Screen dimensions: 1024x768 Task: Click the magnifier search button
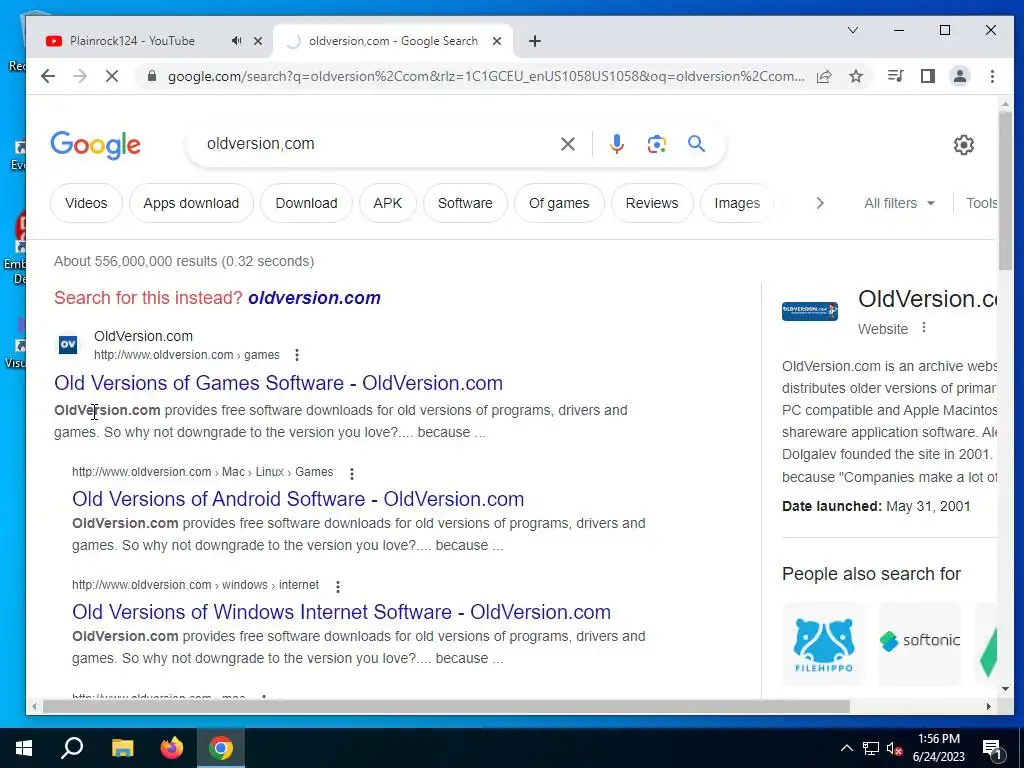[x=696, y=144]
